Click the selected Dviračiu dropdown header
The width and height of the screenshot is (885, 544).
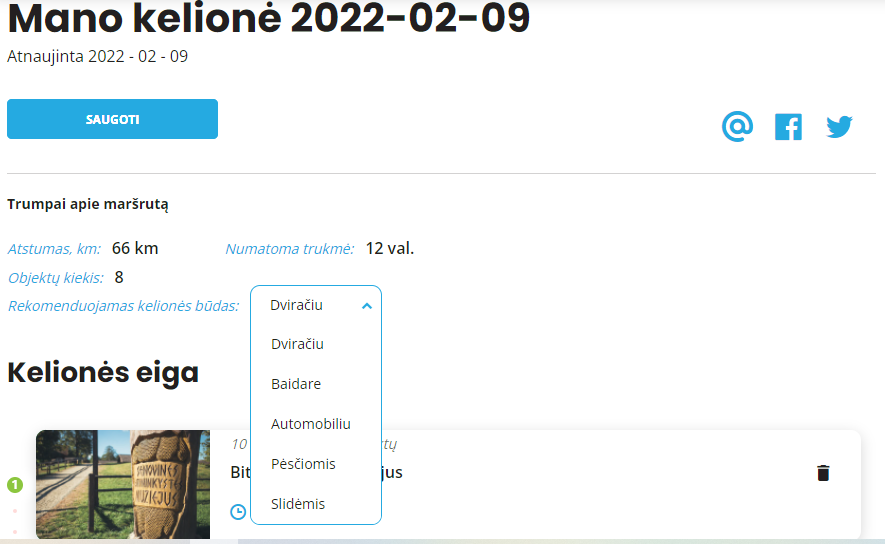click(x=316, y=305)
